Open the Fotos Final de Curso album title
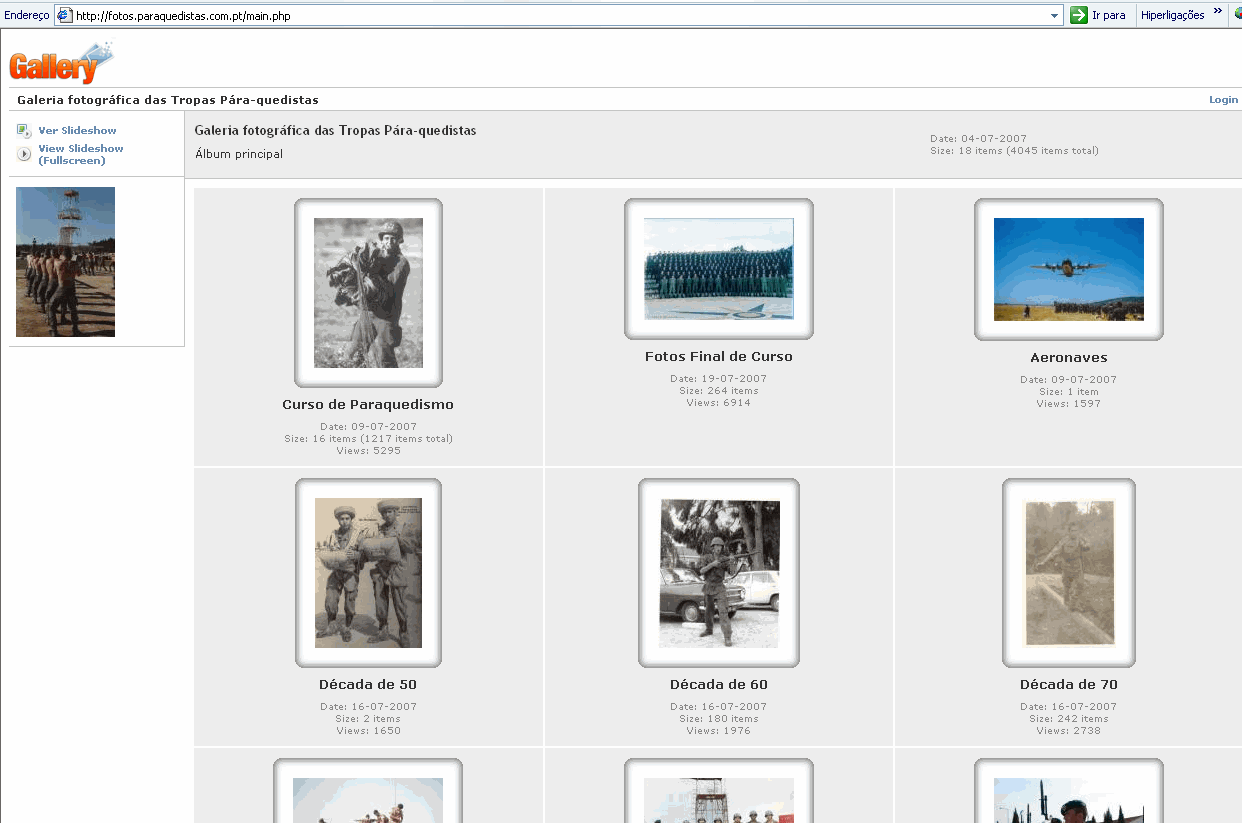Viewport: 1242px width, 823px height. pos(719,357)
